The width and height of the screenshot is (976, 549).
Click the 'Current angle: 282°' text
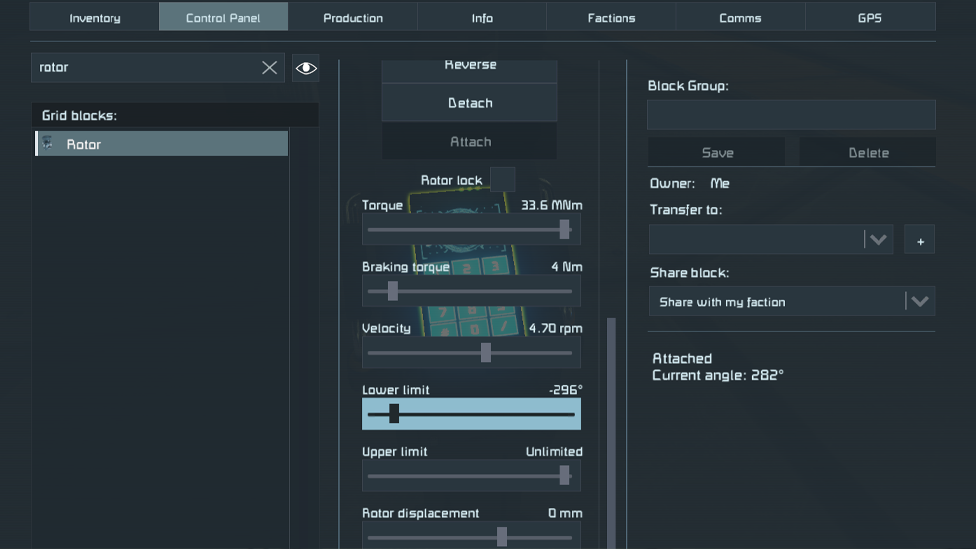[x=718, y=375]
